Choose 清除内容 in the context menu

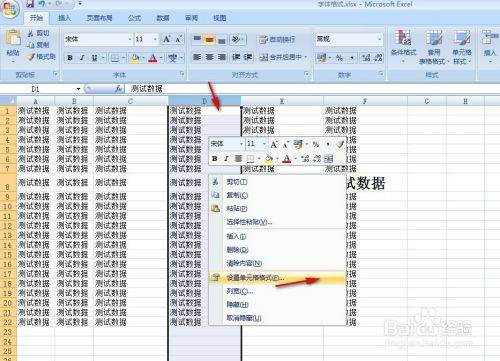click(277, 263)
